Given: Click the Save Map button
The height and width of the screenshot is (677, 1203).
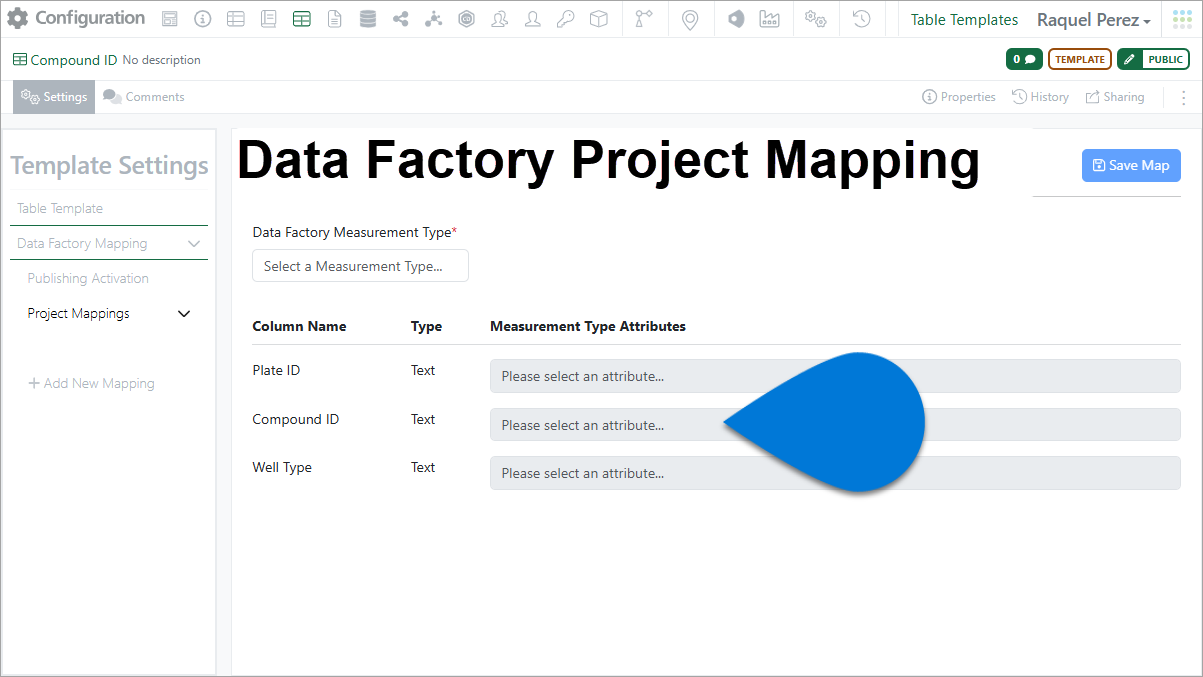Looking at the screenshot, I should click(x=1131, y=166).
